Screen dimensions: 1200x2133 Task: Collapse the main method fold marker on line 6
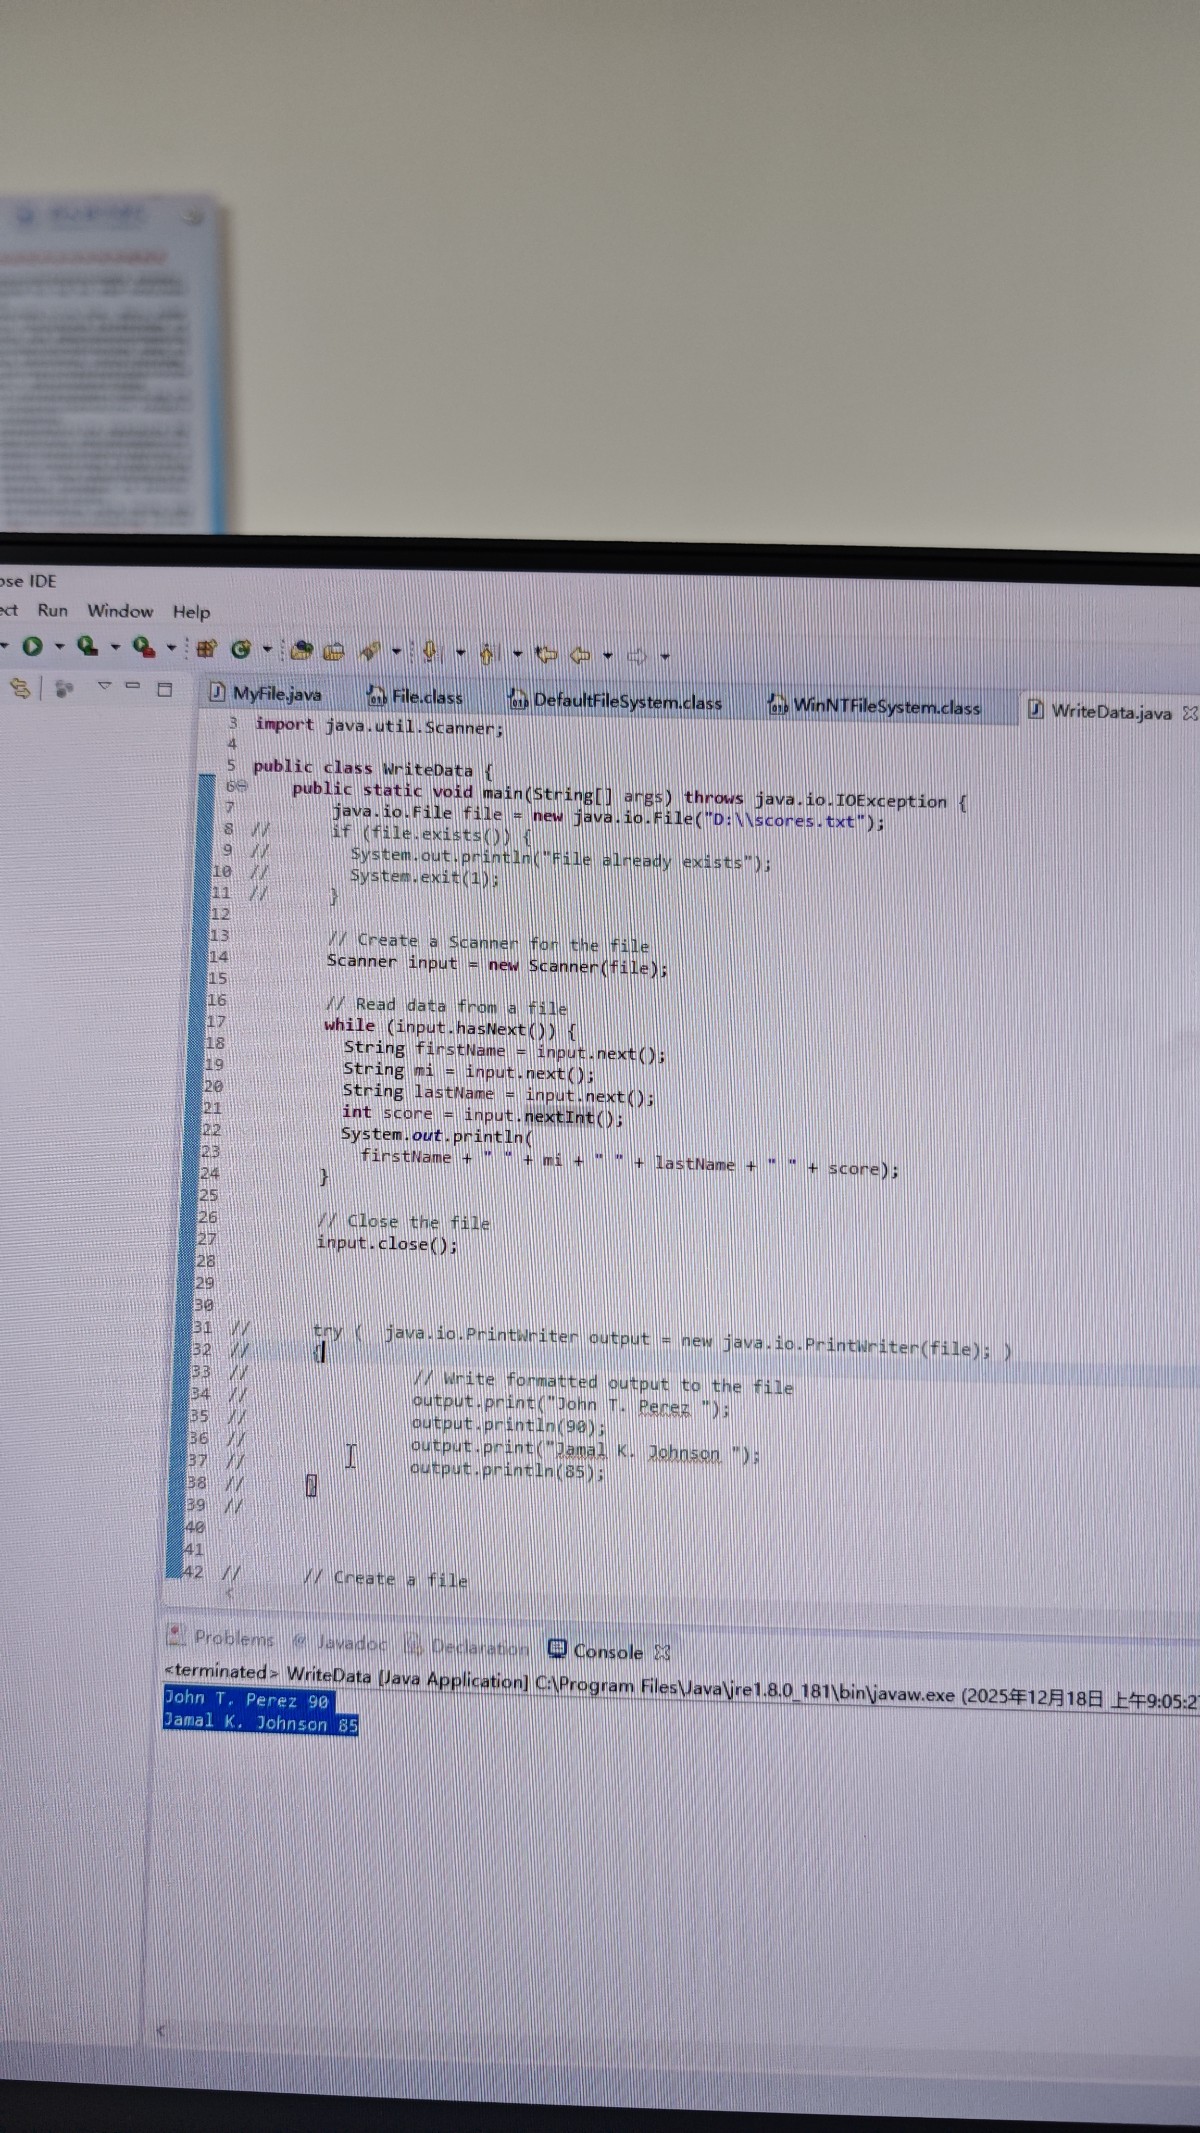pos(241,787)
